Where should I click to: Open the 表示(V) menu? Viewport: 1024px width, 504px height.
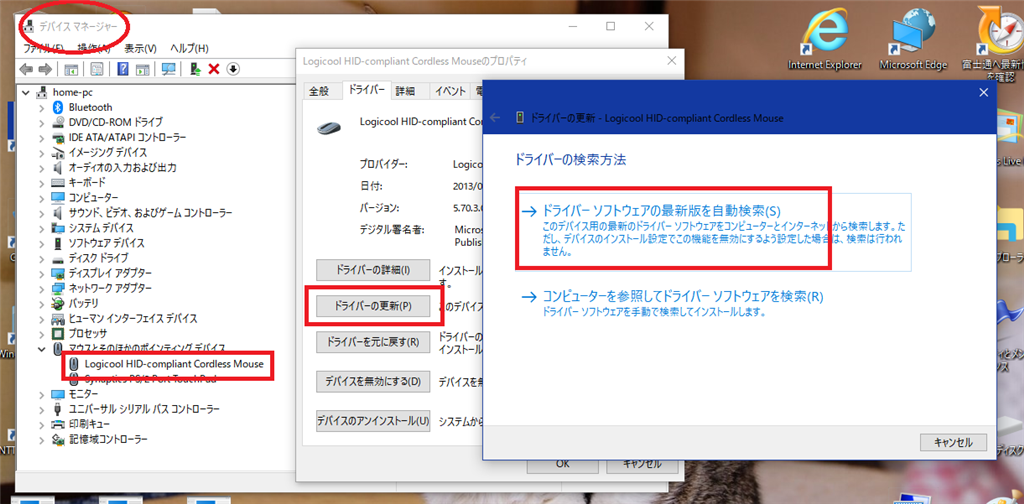[140, 48]
